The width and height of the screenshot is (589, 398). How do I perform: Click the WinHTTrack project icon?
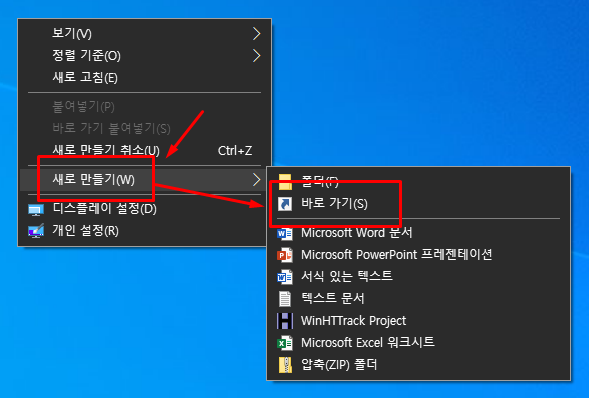coord(285,321)
